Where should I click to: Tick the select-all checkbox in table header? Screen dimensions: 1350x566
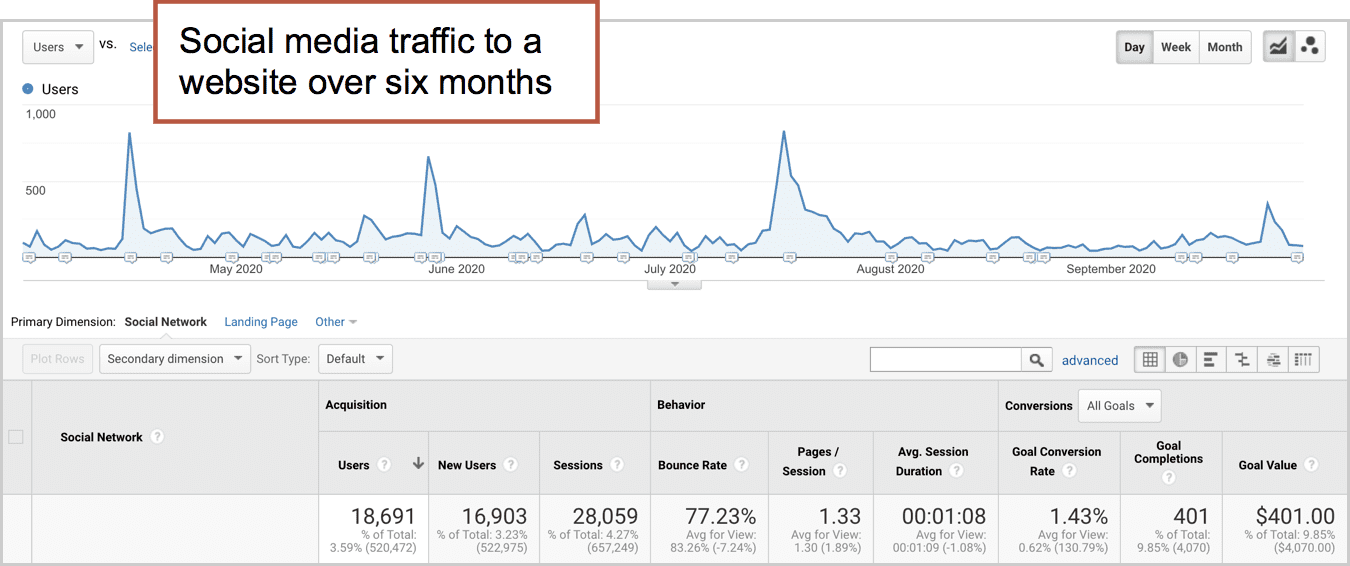[16, 436]
